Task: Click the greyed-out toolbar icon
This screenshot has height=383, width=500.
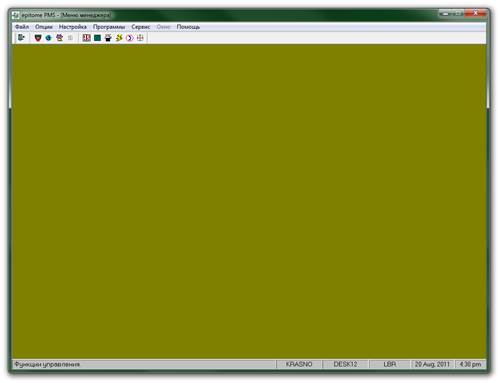Action: tap(70, 38)
